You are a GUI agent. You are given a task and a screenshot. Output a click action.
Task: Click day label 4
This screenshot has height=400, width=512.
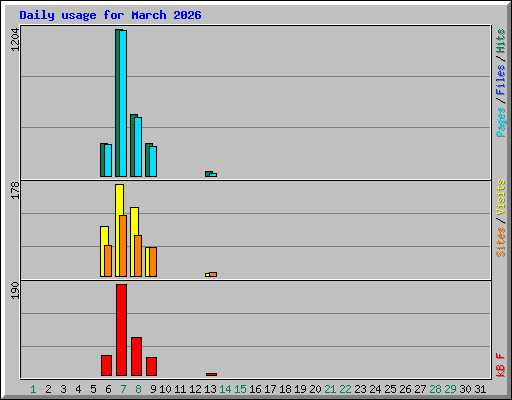pyautogui.click(x=78, y=389)
